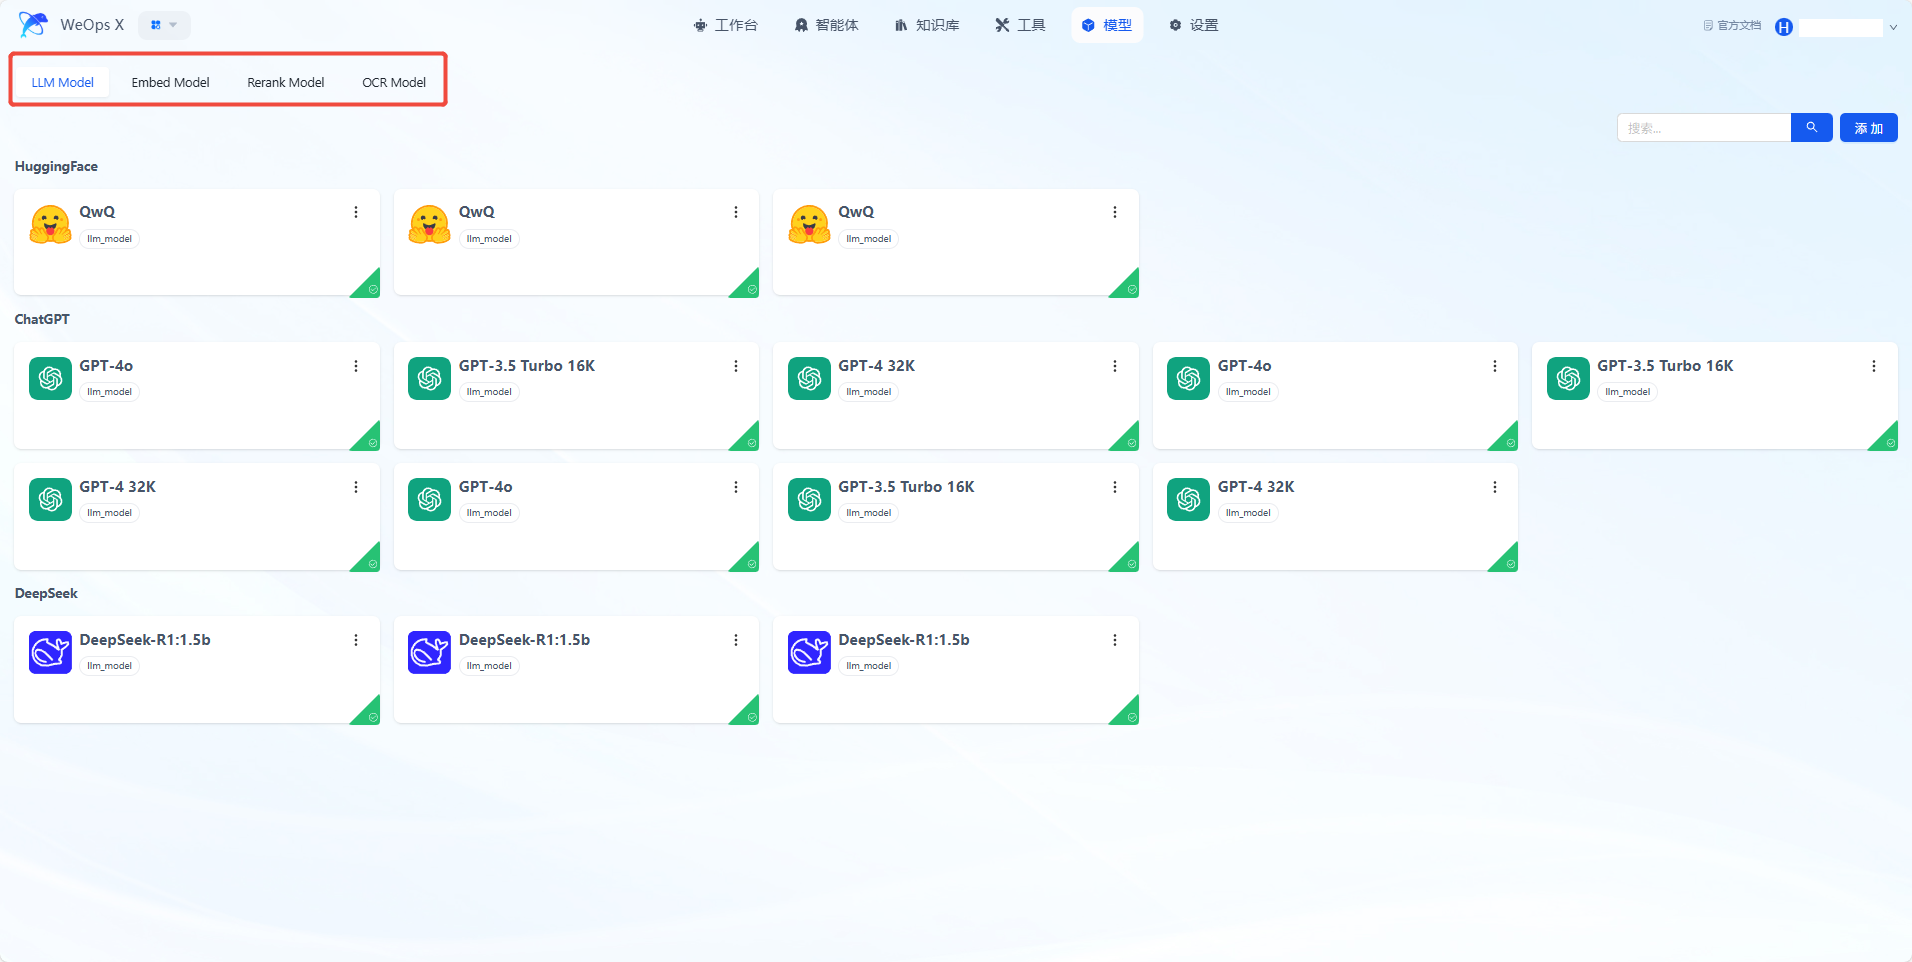The width and height of the screenshot is (1912, 962).
Task: Click the 添加 add button
Action: pyautogui.click(x=1869, y=128)
